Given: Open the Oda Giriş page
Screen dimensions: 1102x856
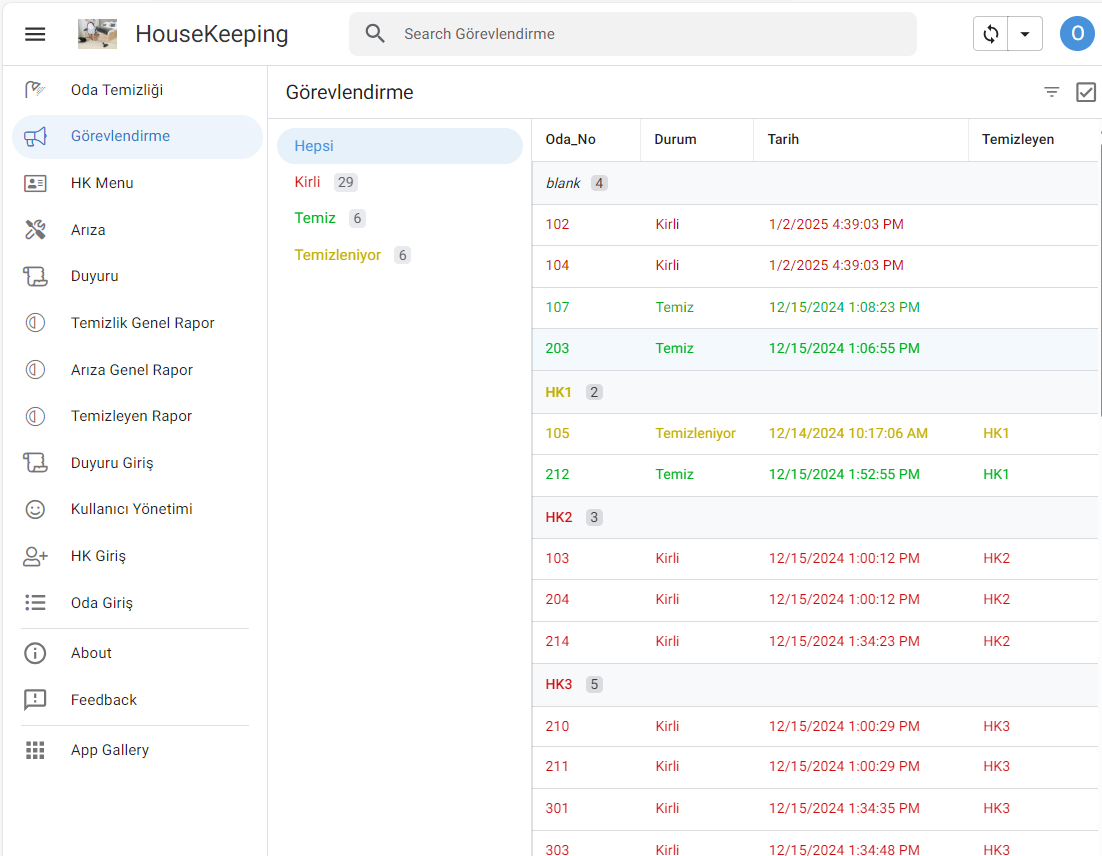Looking at the screenshot, I should 138,602.
